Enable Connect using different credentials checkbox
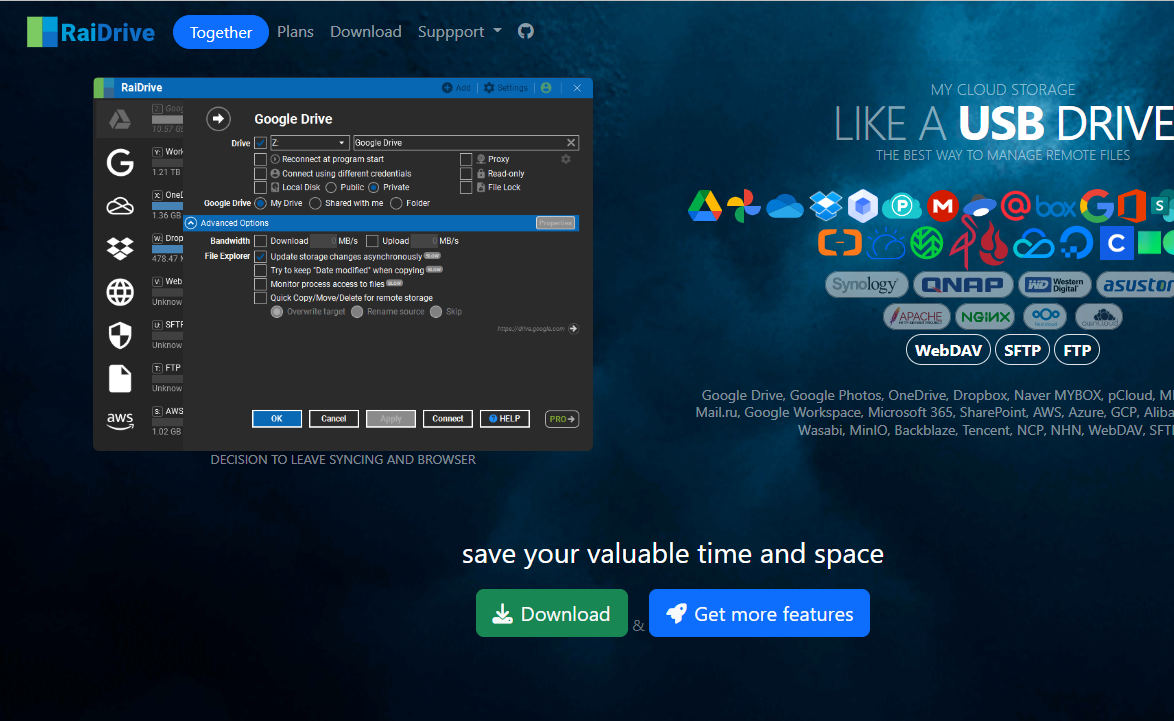 tap(261, 174)
